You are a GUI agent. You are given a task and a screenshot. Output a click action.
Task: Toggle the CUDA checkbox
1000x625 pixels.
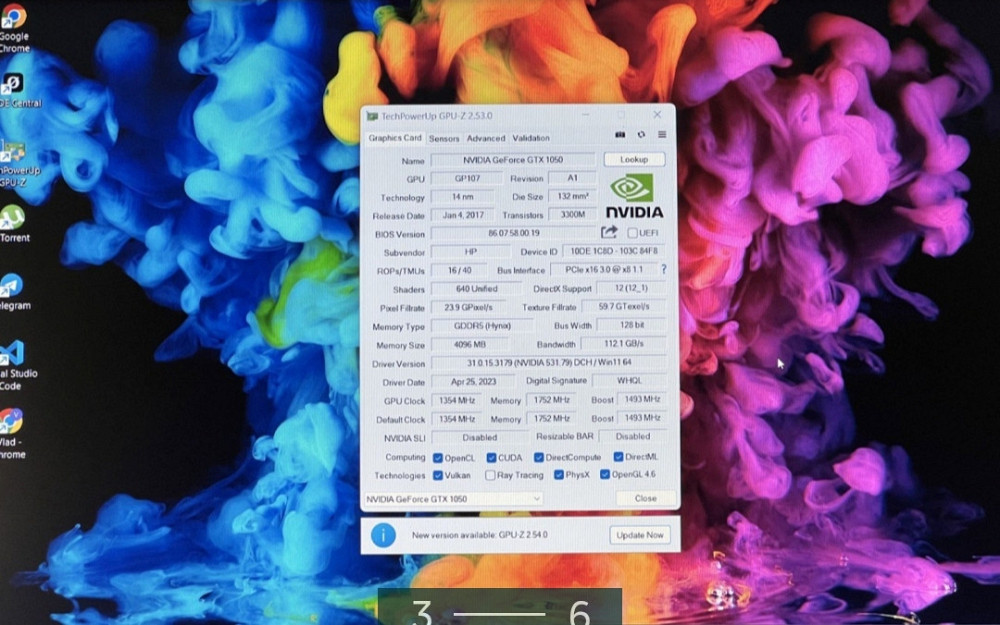coord(490,457)
